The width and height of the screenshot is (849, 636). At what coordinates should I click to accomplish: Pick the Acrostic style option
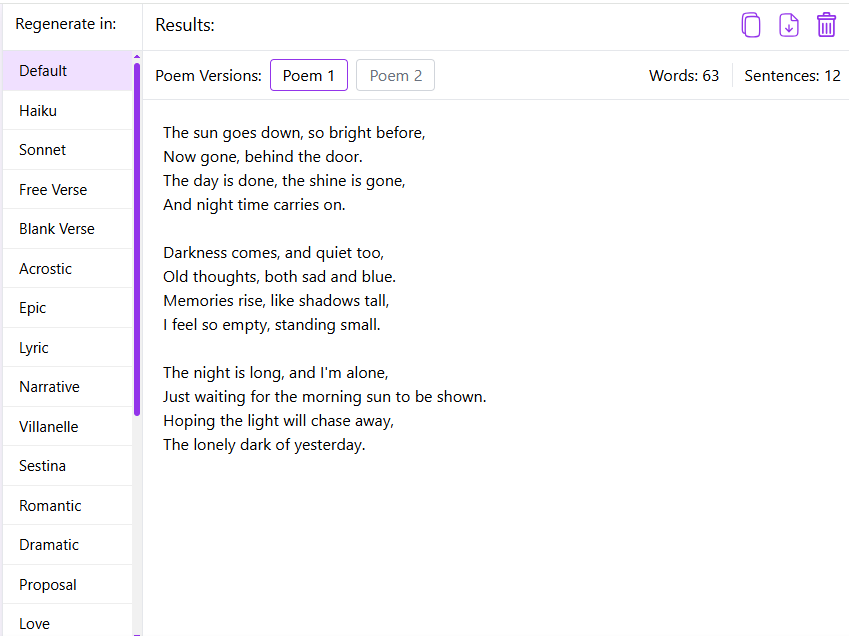pos(68,268)
